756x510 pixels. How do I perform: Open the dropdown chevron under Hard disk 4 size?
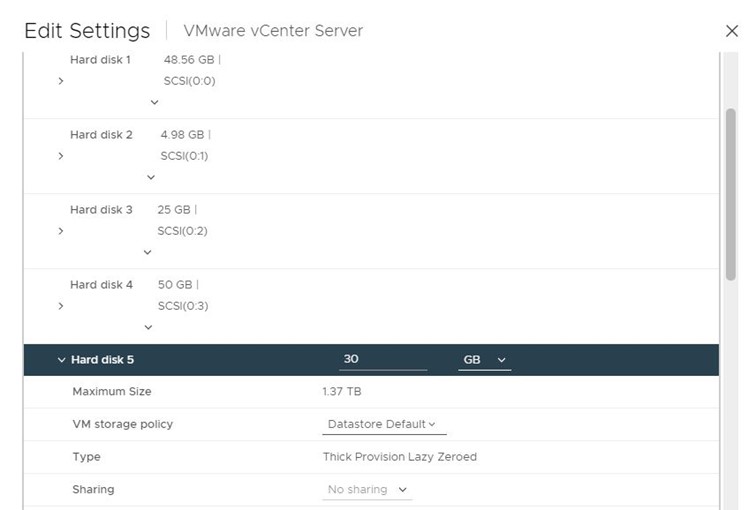(x=148, y=327)
